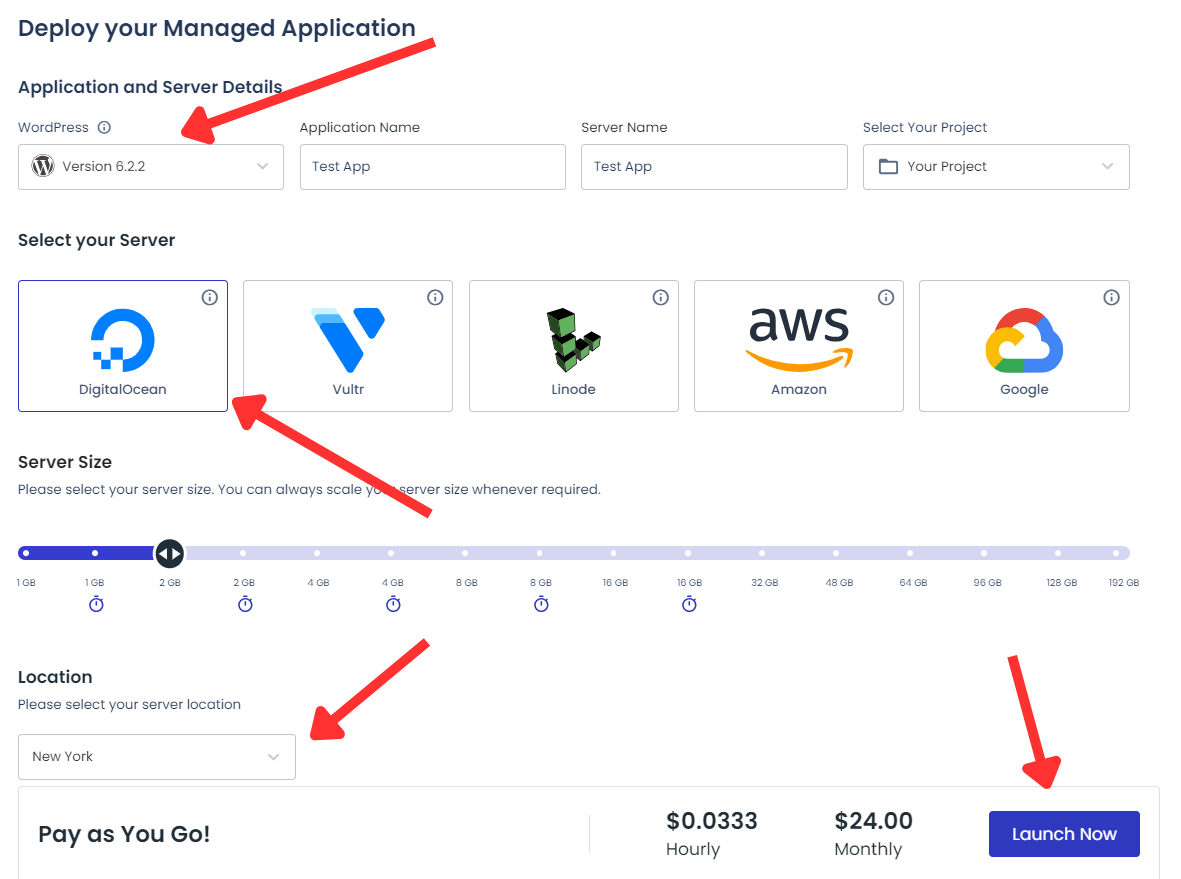The width and height of the screenshot is (1181, 879).
Task: Click the Launch Now button
Action: (x=1064, y=834)
